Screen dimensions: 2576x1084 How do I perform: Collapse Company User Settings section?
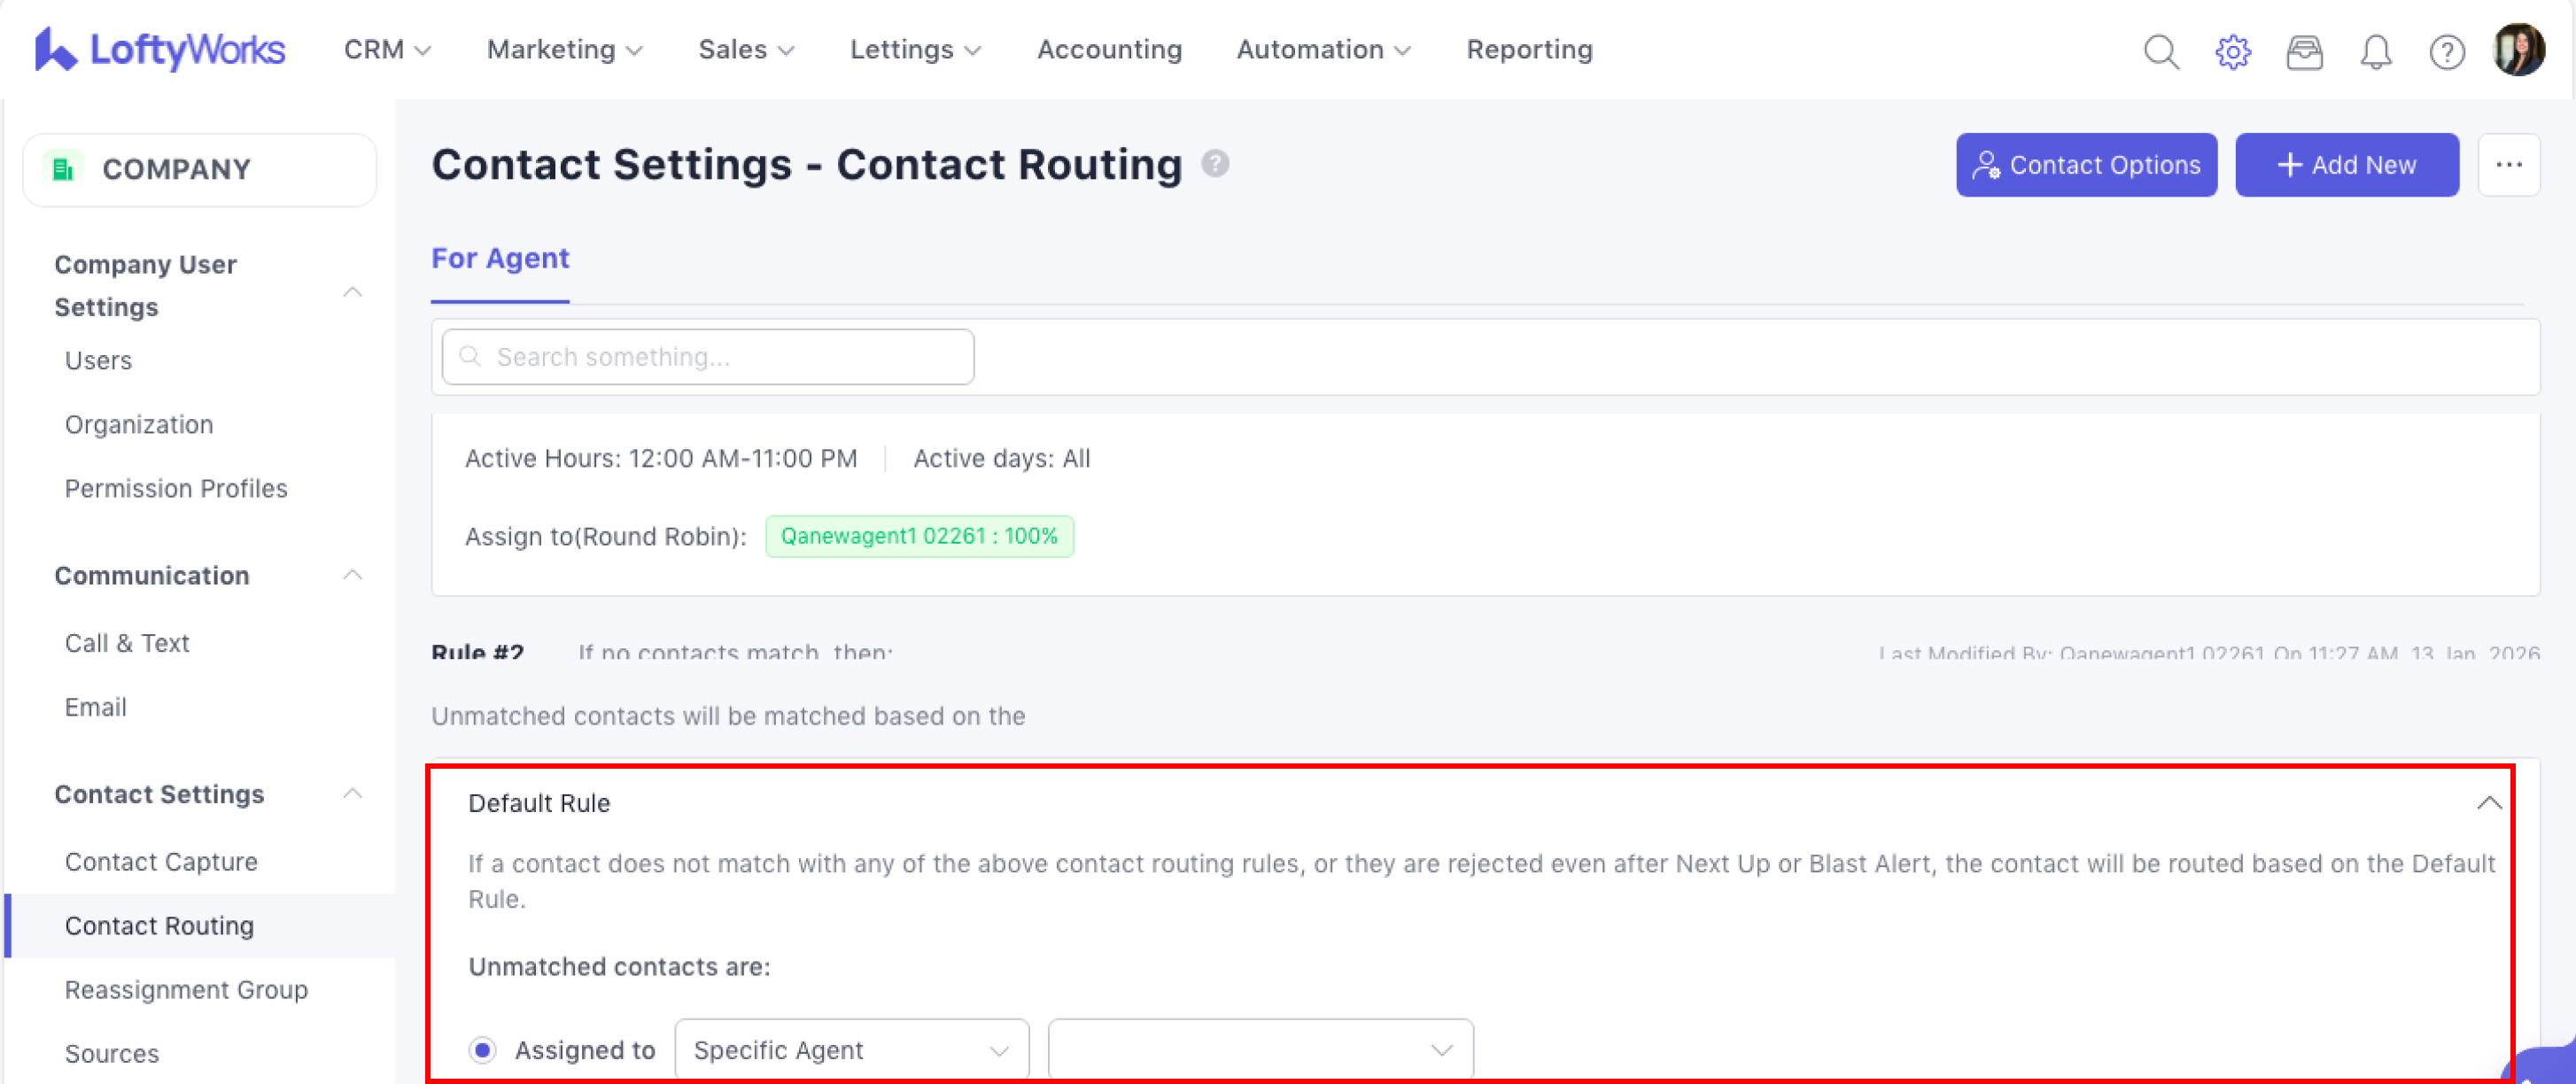point(352,291)
